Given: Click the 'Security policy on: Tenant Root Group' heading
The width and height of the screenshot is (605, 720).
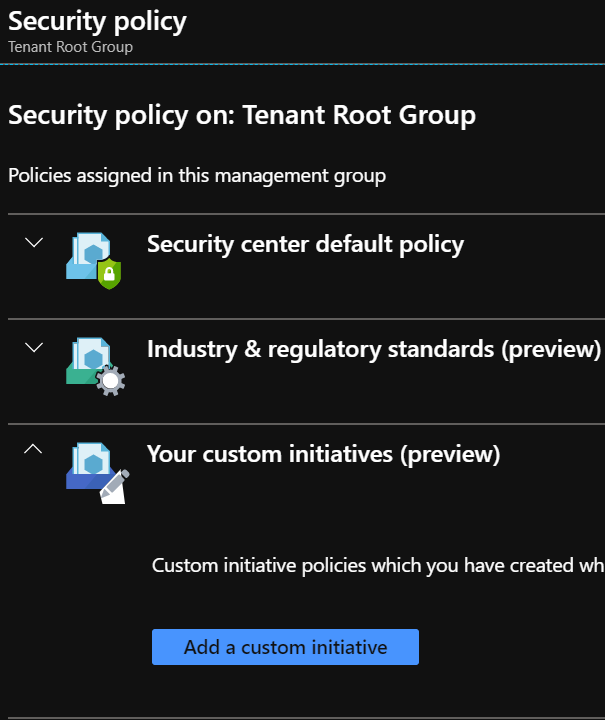Looking at the screenshot, I should pos(242,115).
